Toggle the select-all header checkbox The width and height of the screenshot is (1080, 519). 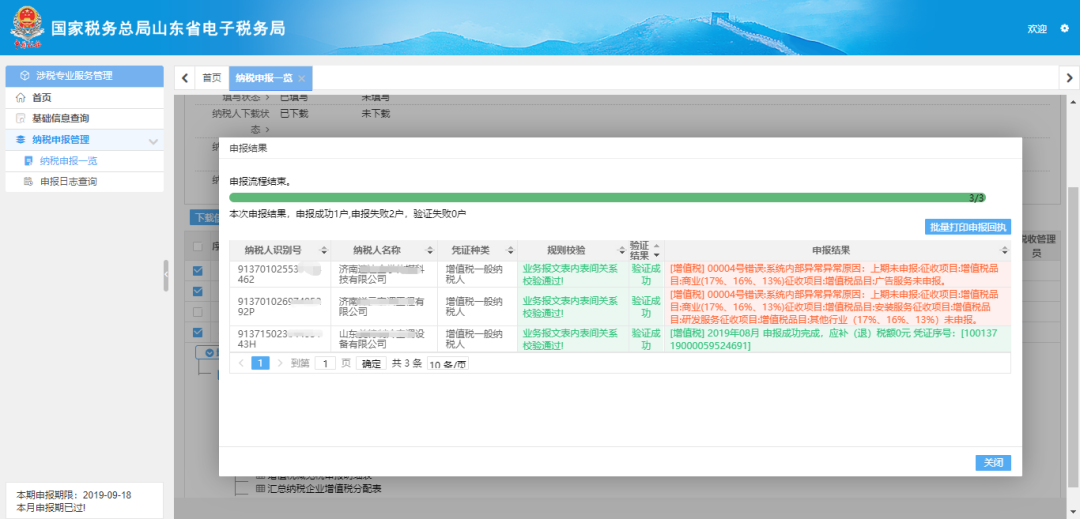click(x=198, y=246)
